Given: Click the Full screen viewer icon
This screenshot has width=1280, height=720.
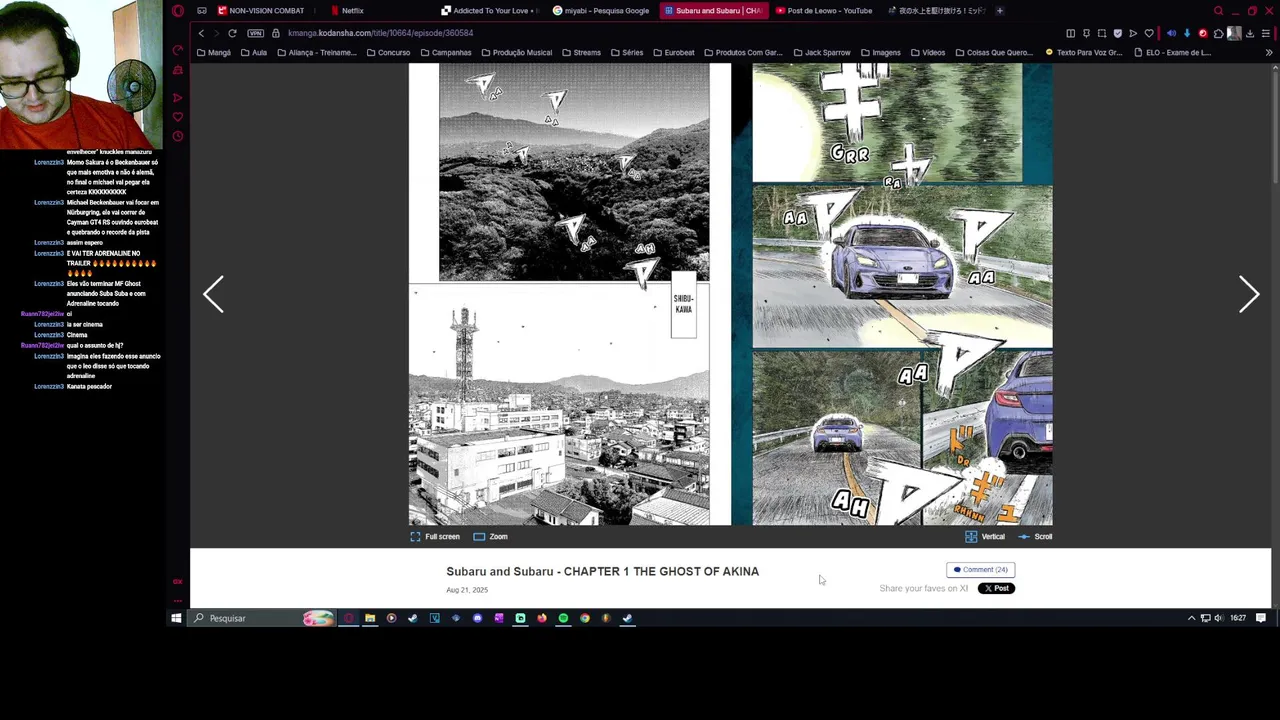Looking at the screenshot, I should [x=415, y=537].
